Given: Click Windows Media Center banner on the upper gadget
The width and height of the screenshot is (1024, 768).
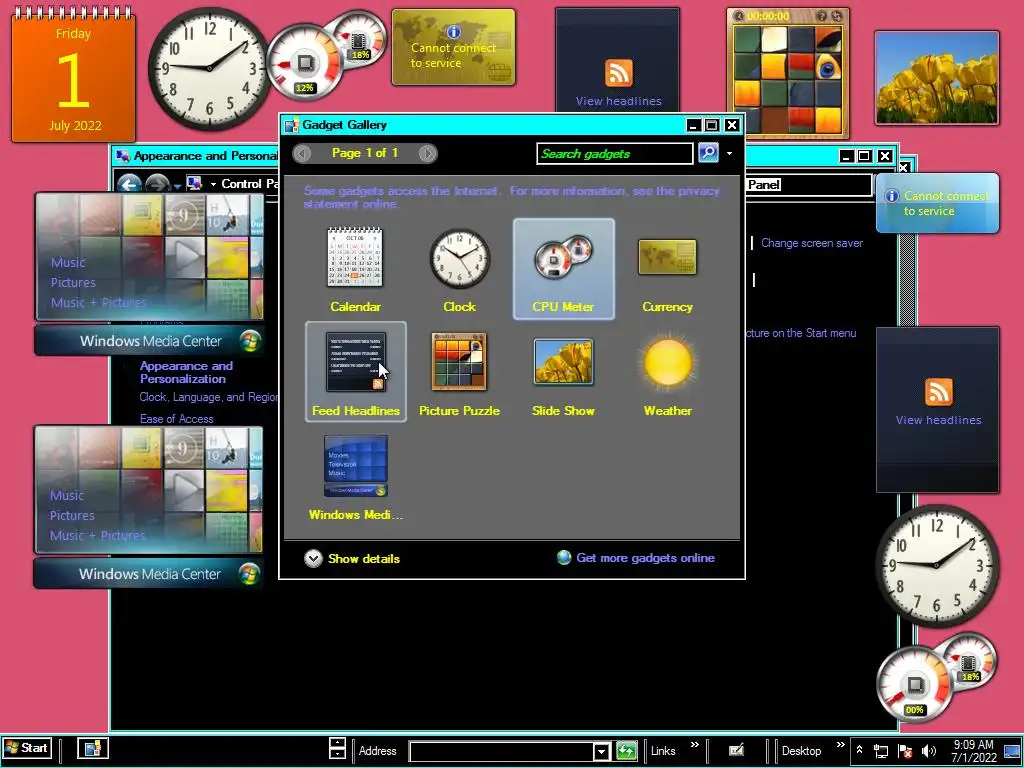Looking at the screenshot, I should point(149,341).
